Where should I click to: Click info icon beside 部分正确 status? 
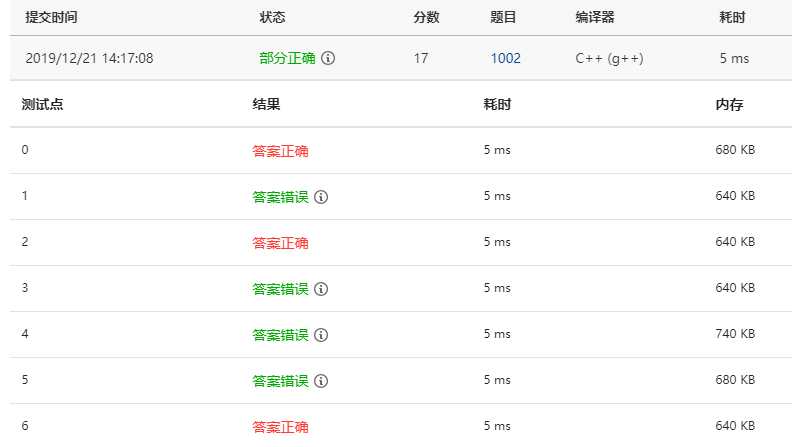pyautogui.click(x=328, y=58)
